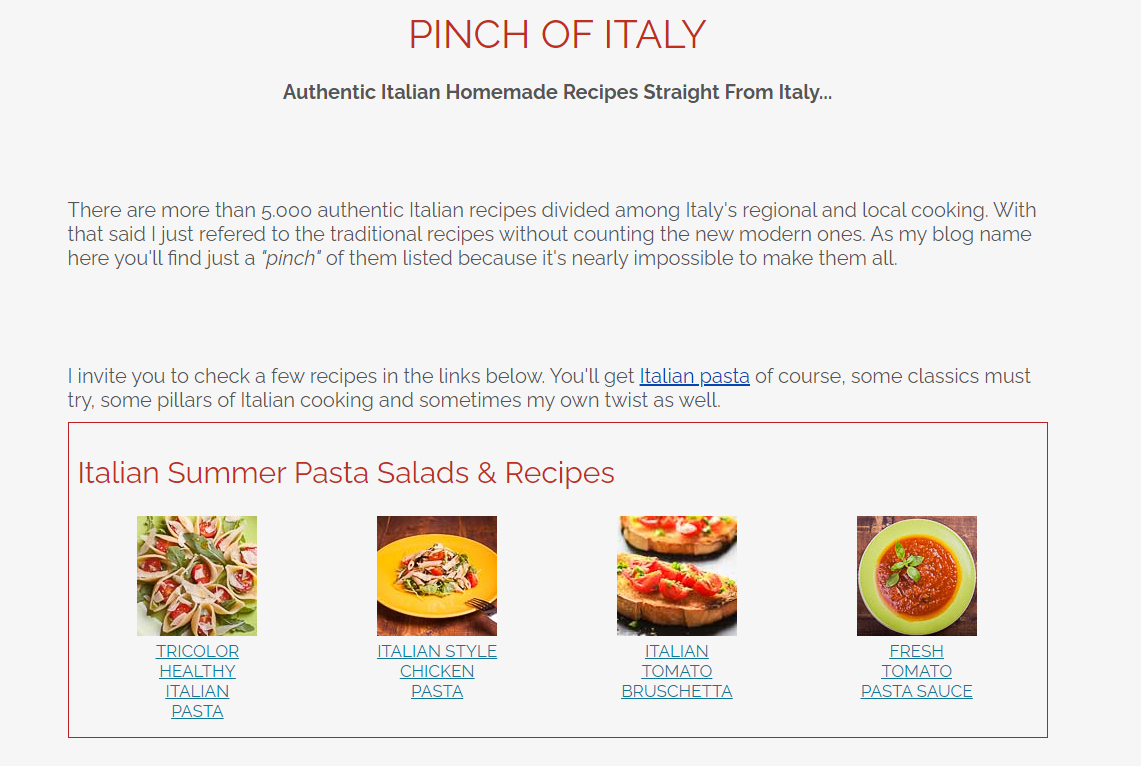Go to the Italian Tomato Bruschetta link
This screenshot has height=766, width=1141.
tap(677, 671)
